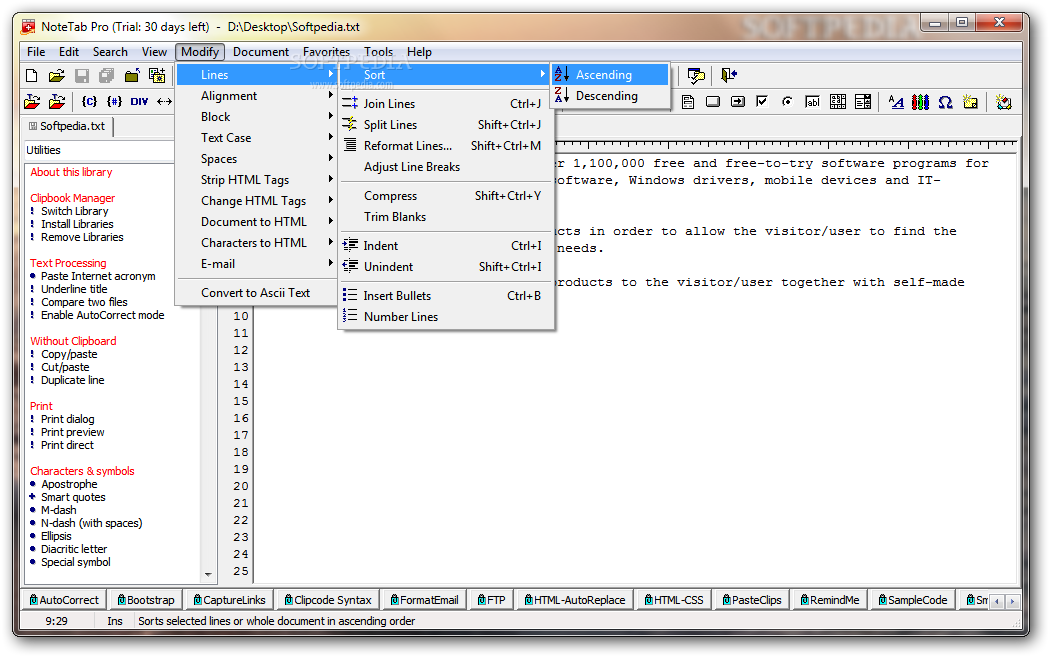
Task: Expand the Change HTML Tags submenu
Action: [256, 200]
